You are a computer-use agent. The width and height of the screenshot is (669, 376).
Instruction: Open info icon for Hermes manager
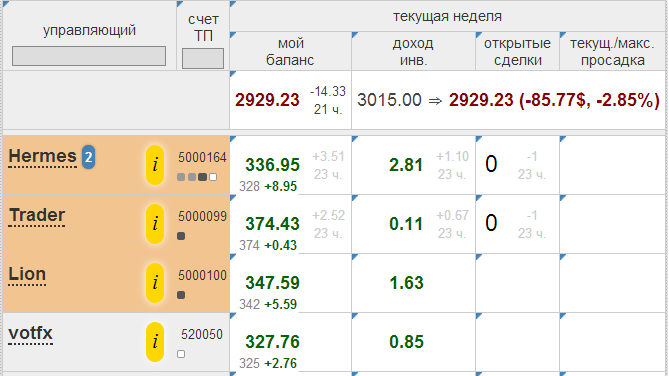(x=155, y=165)
